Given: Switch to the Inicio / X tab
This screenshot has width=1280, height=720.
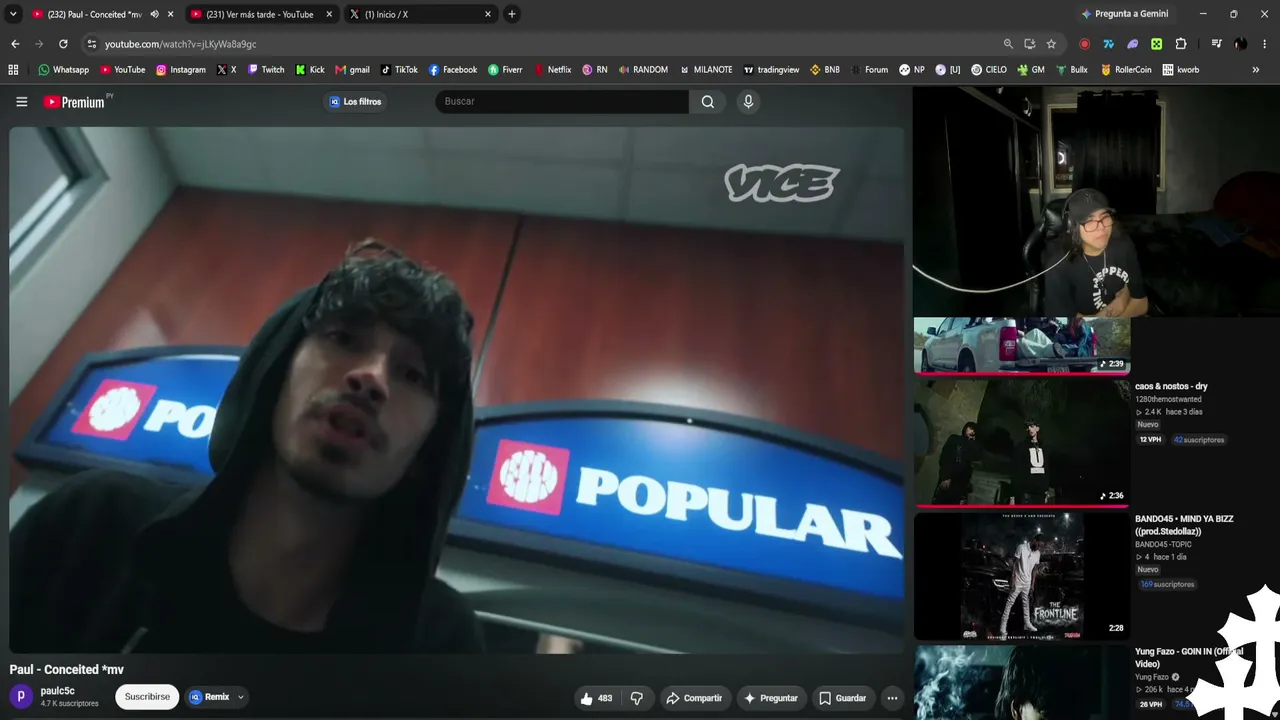Looking at the screenshot, I should tap(420, 14).
